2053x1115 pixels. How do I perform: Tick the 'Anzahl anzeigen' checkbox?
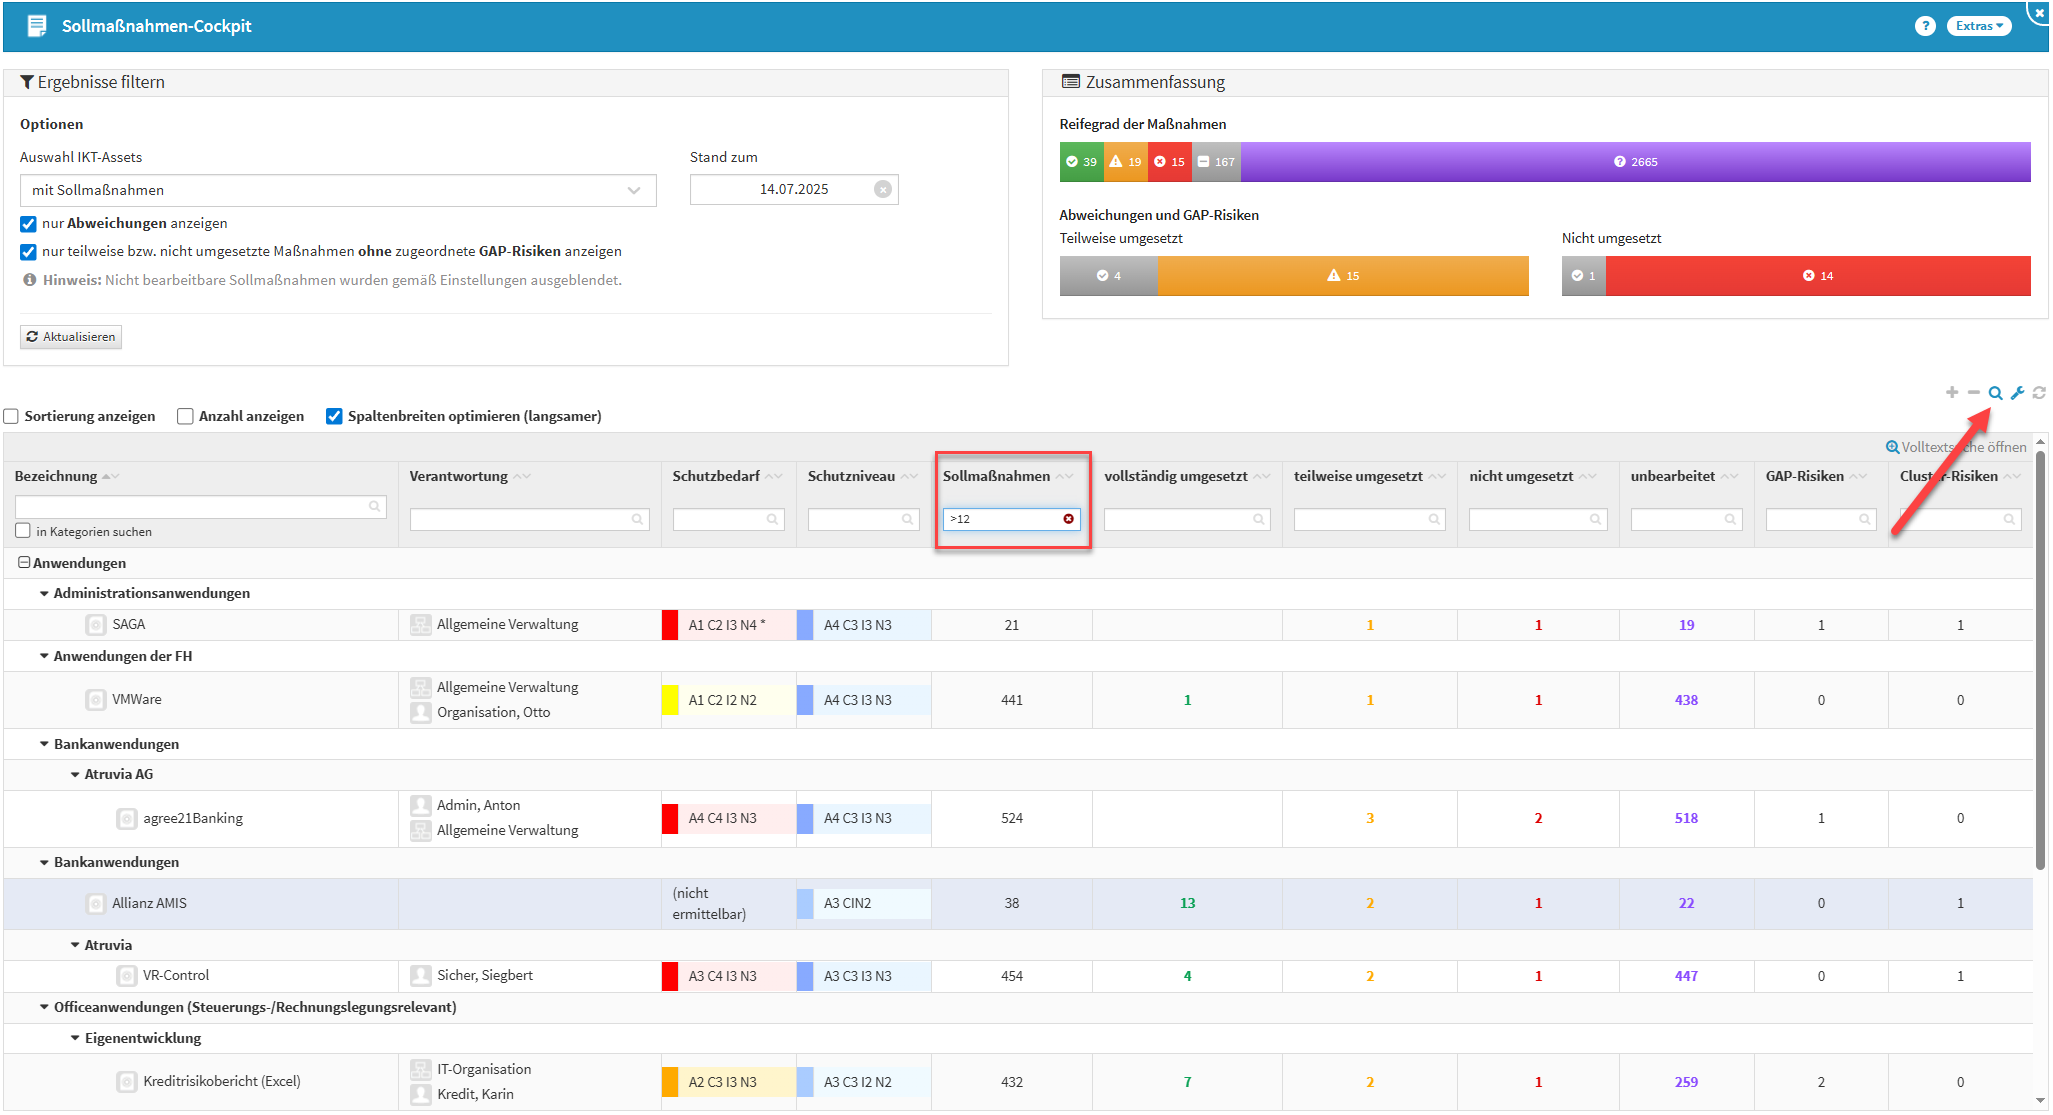185,416
